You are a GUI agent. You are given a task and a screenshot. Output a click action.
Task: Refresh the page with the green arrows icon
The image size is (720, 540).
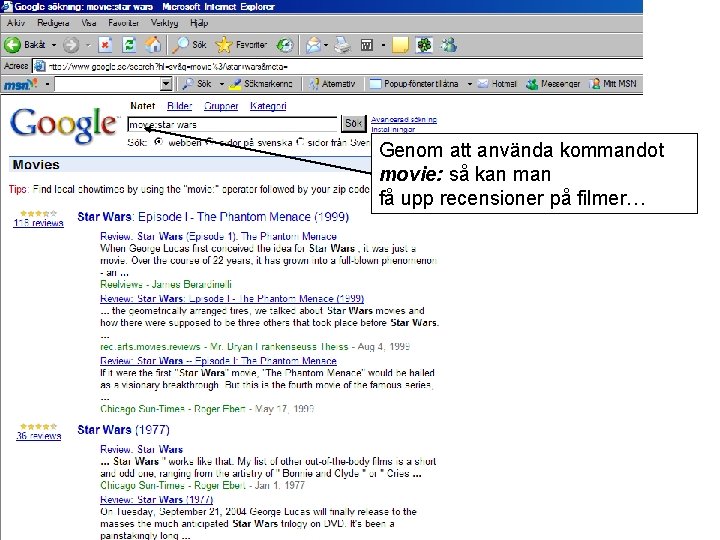point(129,45)
